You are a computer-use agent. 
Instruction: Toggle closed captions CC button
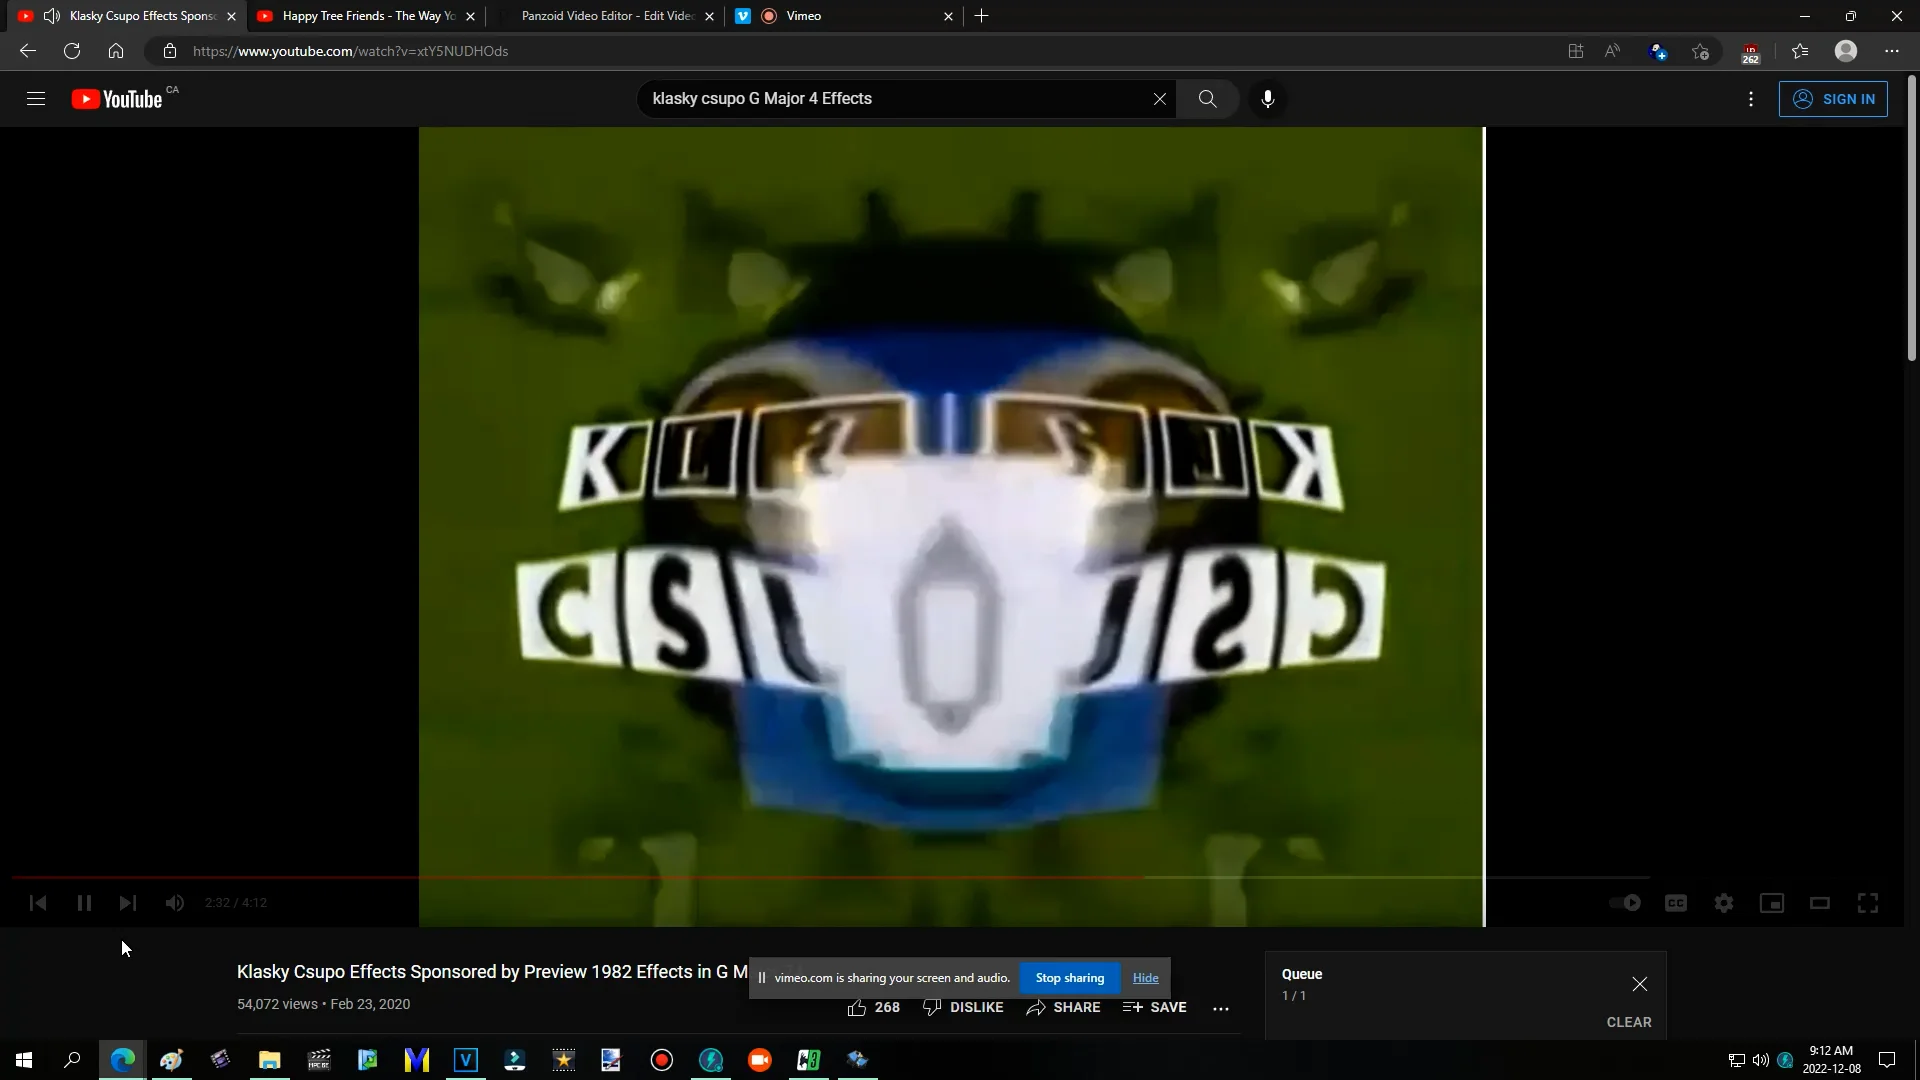[1676, 903]
